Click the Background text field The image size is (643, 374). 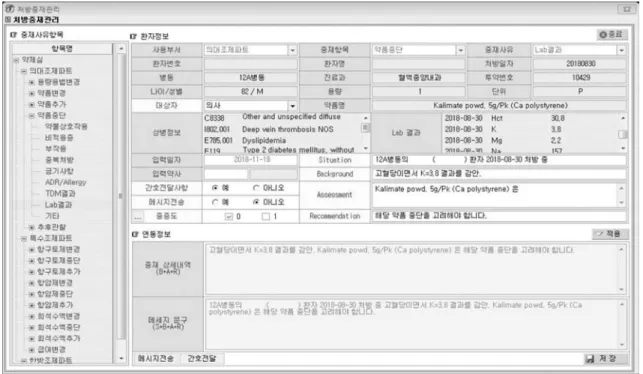pyautogui.click(x=499, y=174)
